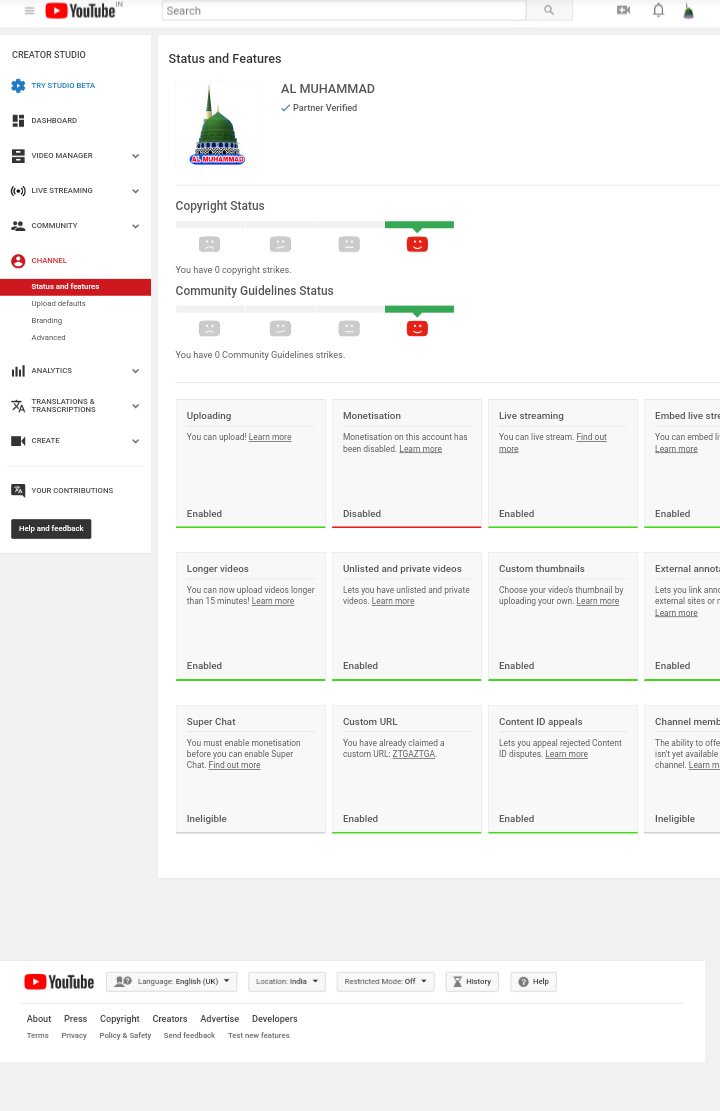Viewport: 720px width, 1111px height.
Task: Click Learn more in Monetisation card
Action: (420, 449)
